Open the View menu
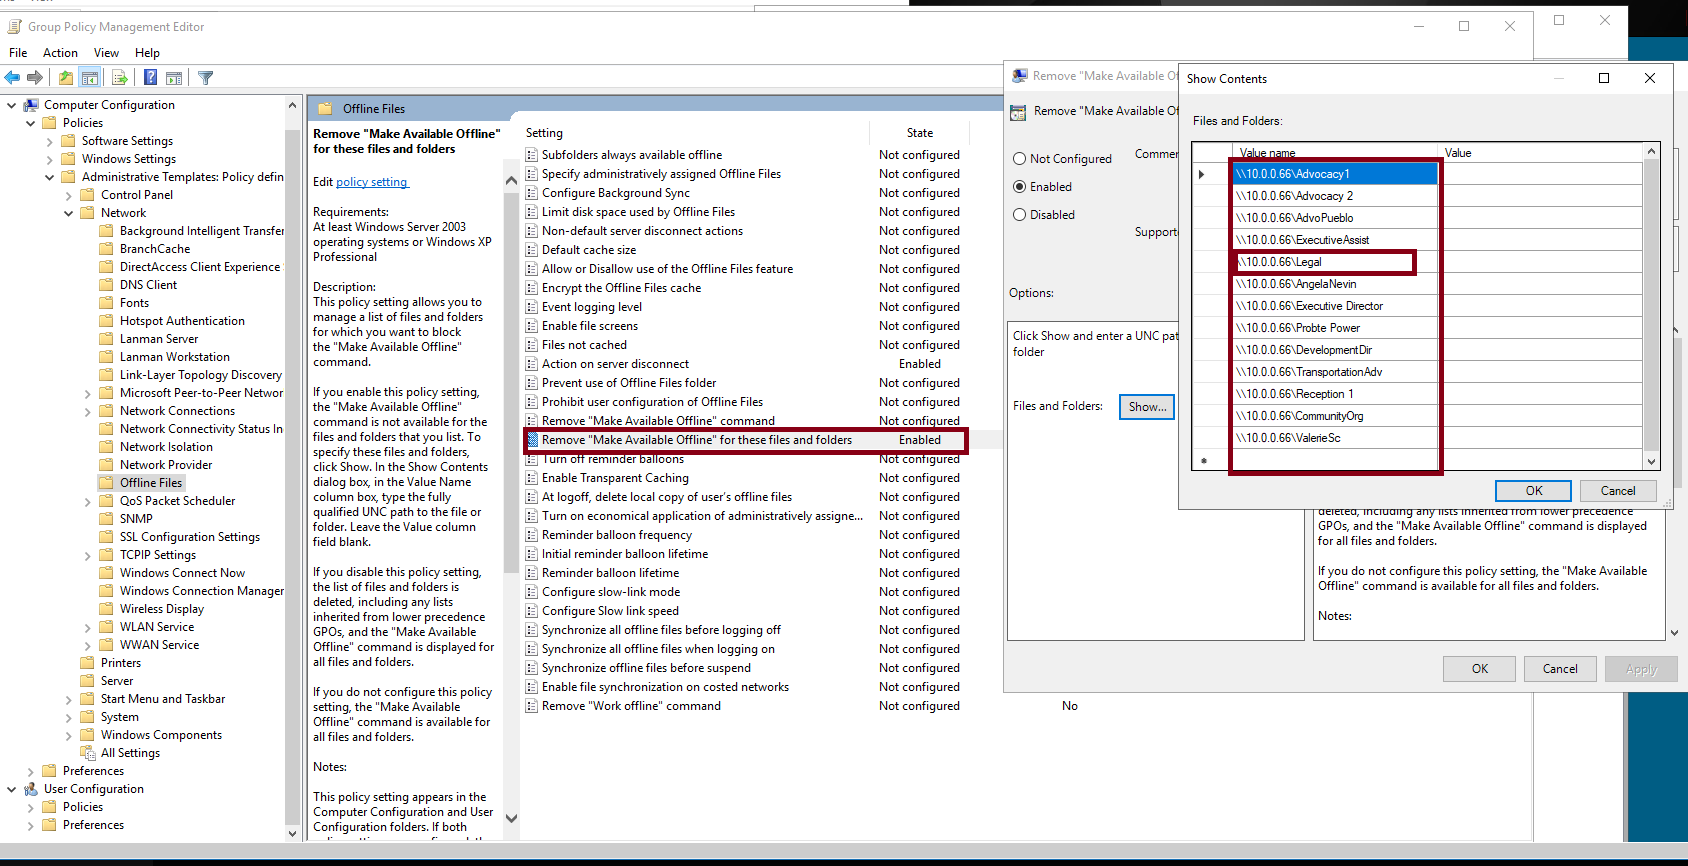Viewport: 1688px width, 866px height. [x=106, y=53]
